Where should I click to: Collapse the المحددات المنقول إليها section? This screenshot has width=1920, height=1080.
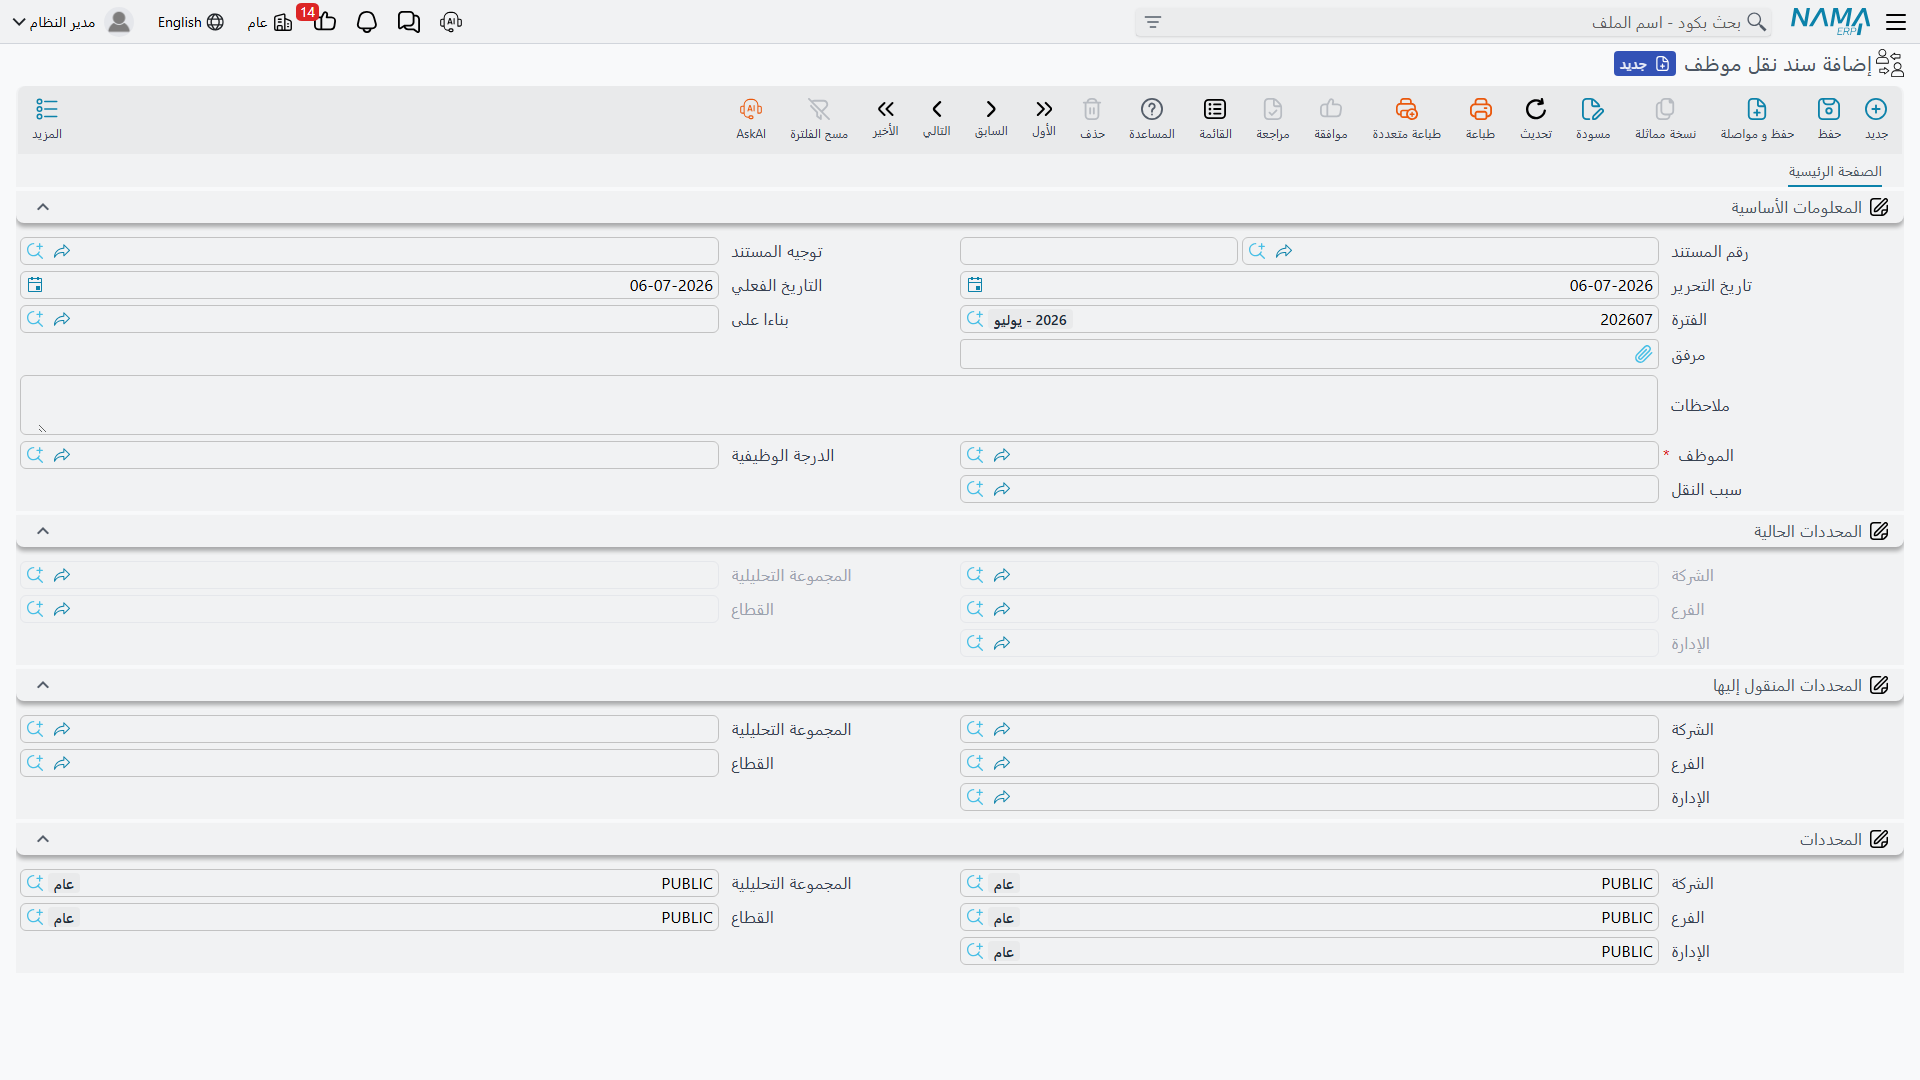click(x=43, y=685)
